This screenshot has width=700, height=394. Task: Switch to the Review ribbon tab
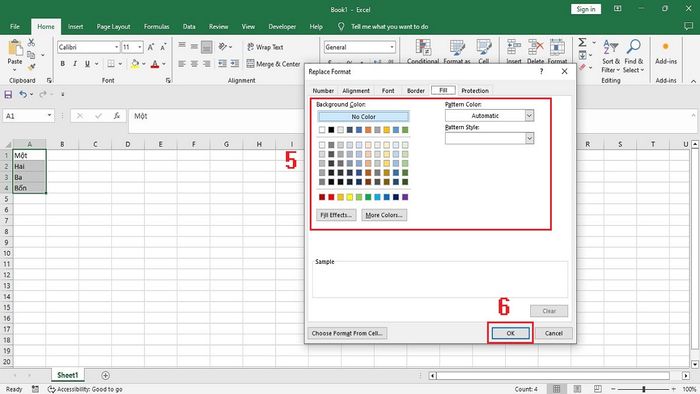pos(218,27)
